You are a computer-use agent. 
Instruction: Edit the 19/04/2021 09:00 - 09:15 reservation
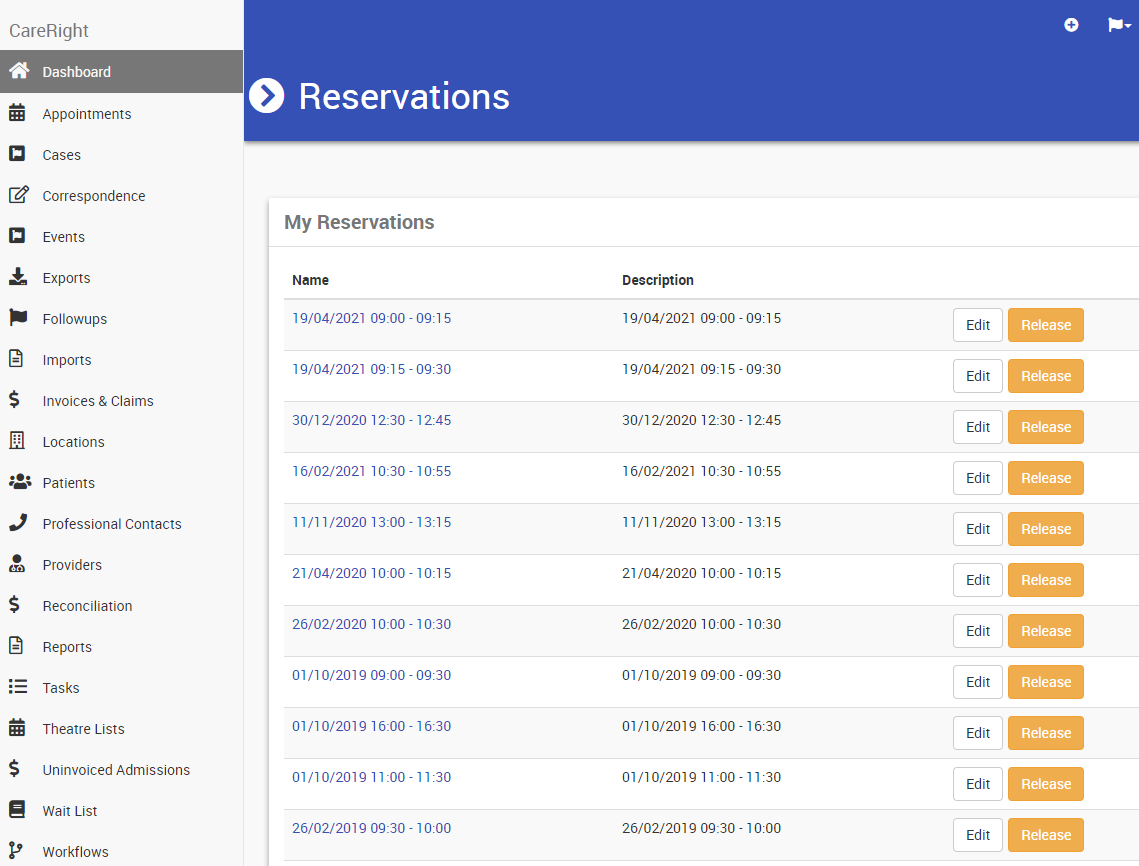tap(977, 325)
